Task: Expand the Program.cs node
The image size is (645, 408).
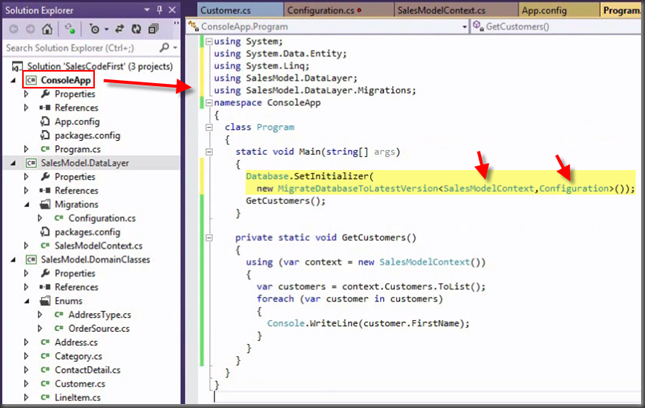Action: [x=26, y=149]
